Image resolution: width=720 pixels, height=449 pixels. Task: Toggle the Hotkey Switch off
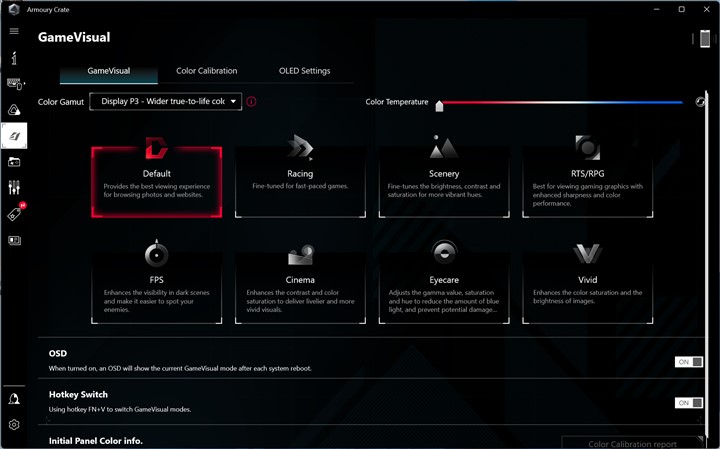(688, 403)
